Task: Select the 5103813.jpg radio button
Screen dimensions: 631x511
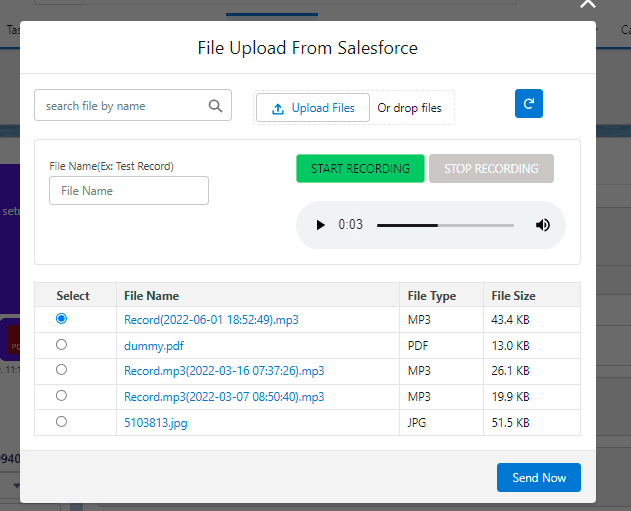Action: coord(62,422)
